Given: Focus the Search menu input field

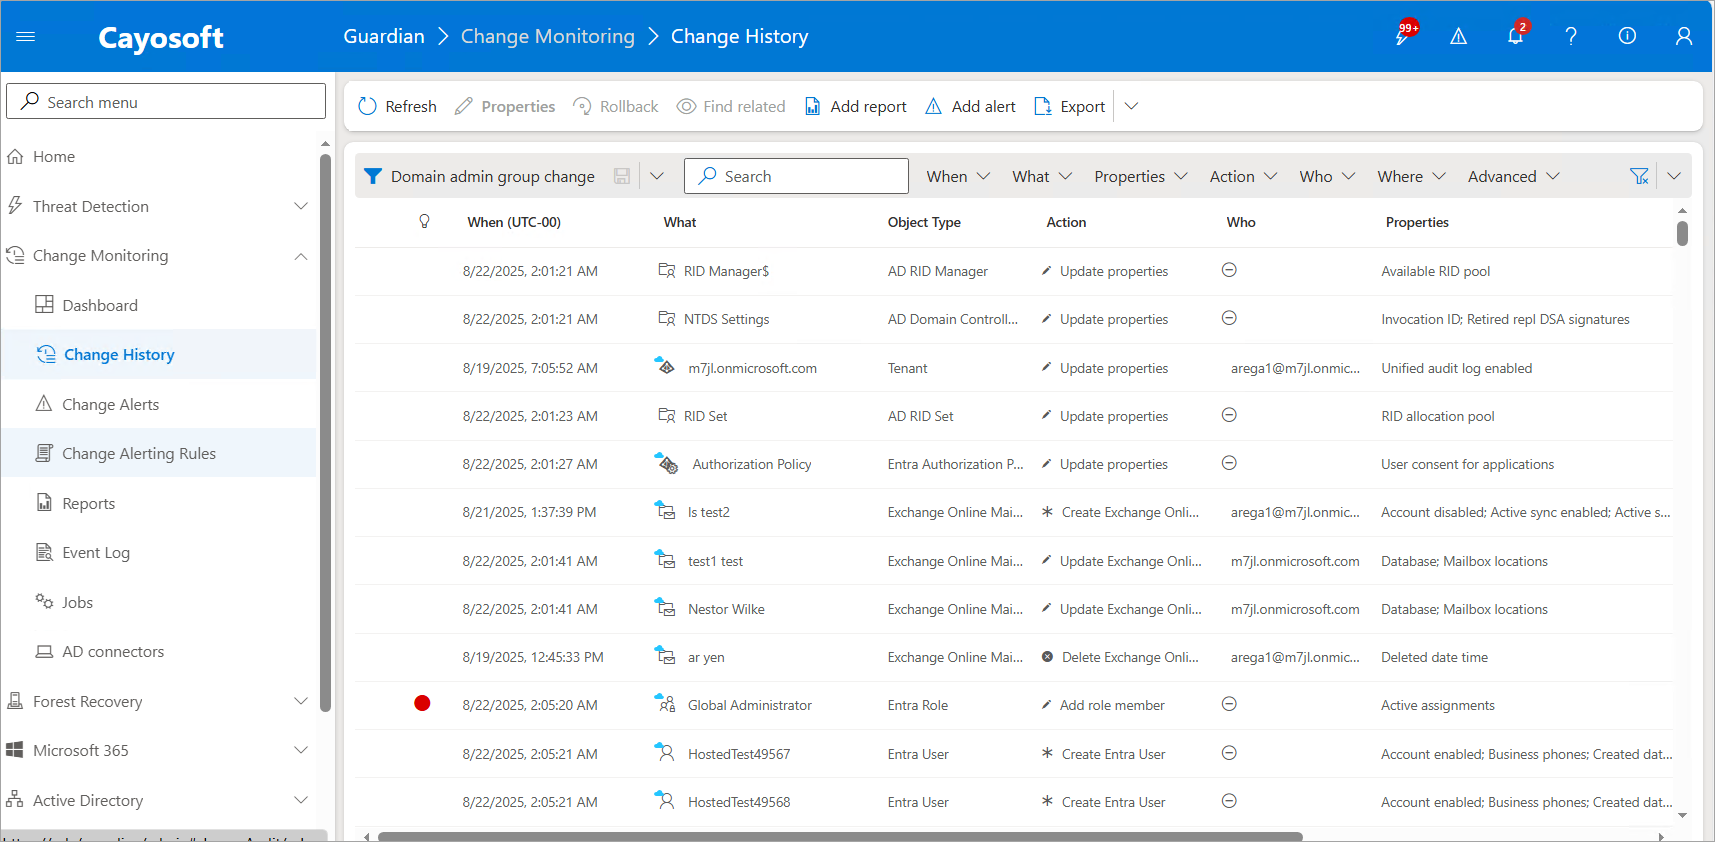Looking at the screenshot, I should 166,101.
